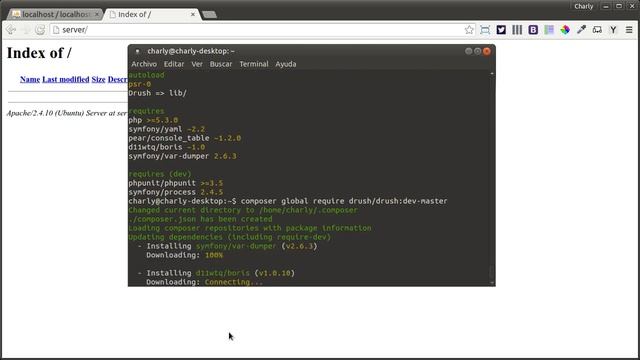Click the symfony/yaml requirement line
This screenshot has height=360, width=640.
click(167, 129)
